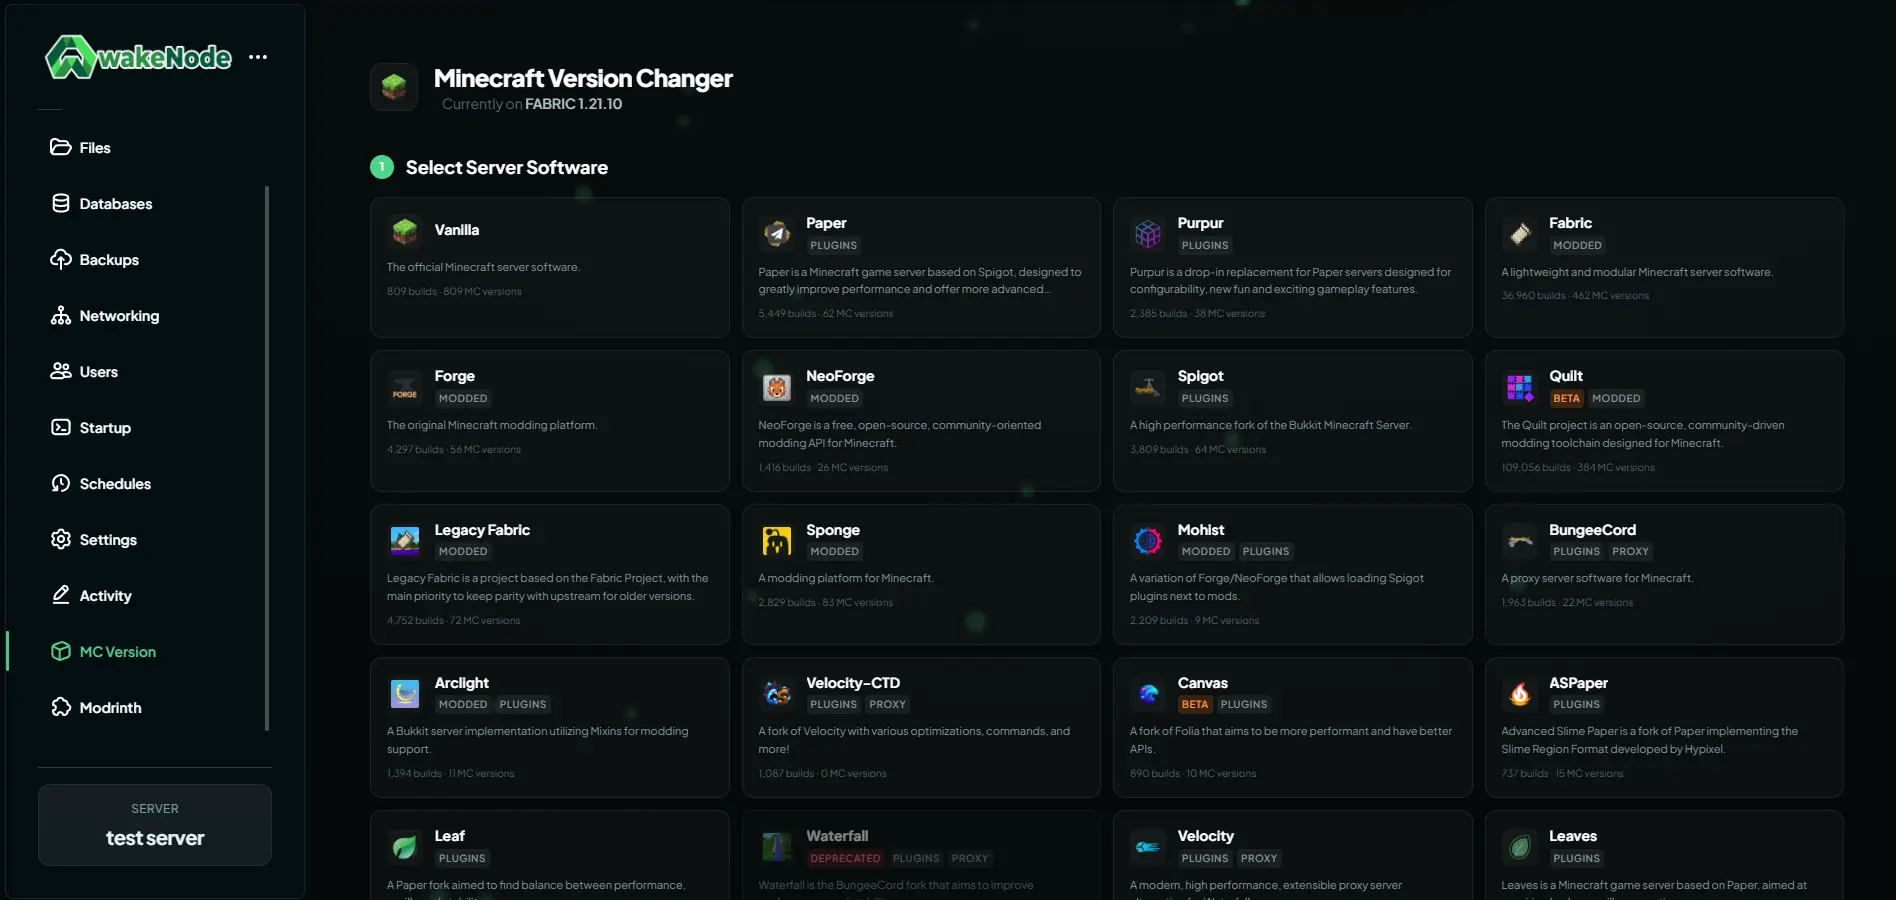
Task: Pick the Velocity-CTD software card
Action: 920,727
